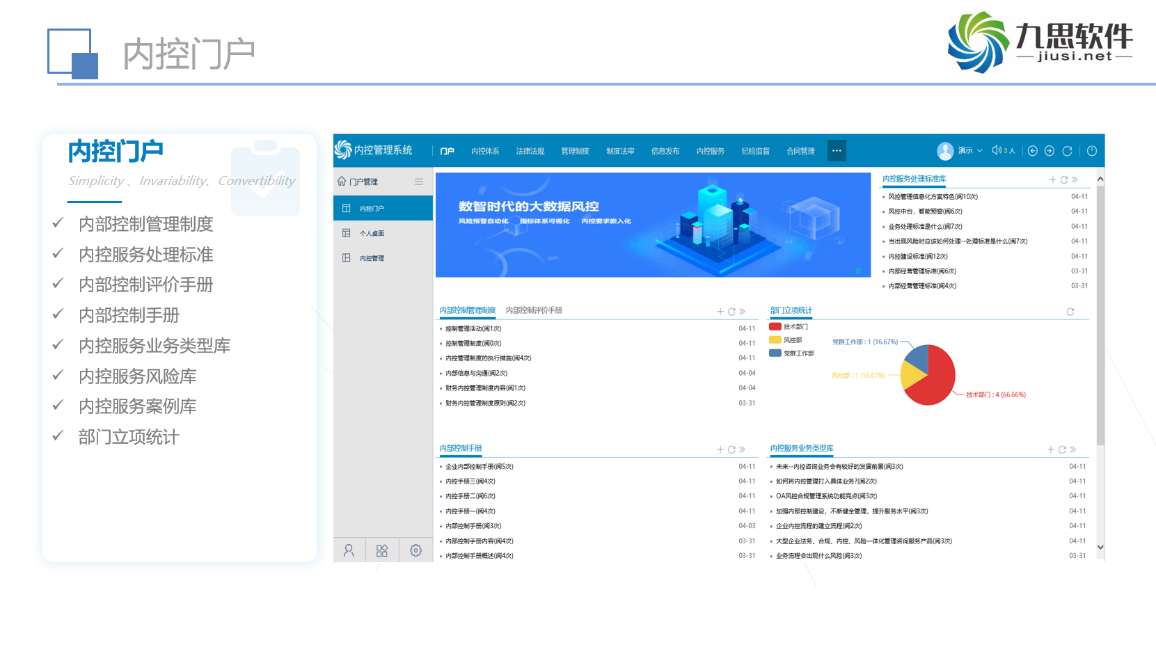
Task: Expand more menu items via ellipsis button
Action: [x=837, y=151]
